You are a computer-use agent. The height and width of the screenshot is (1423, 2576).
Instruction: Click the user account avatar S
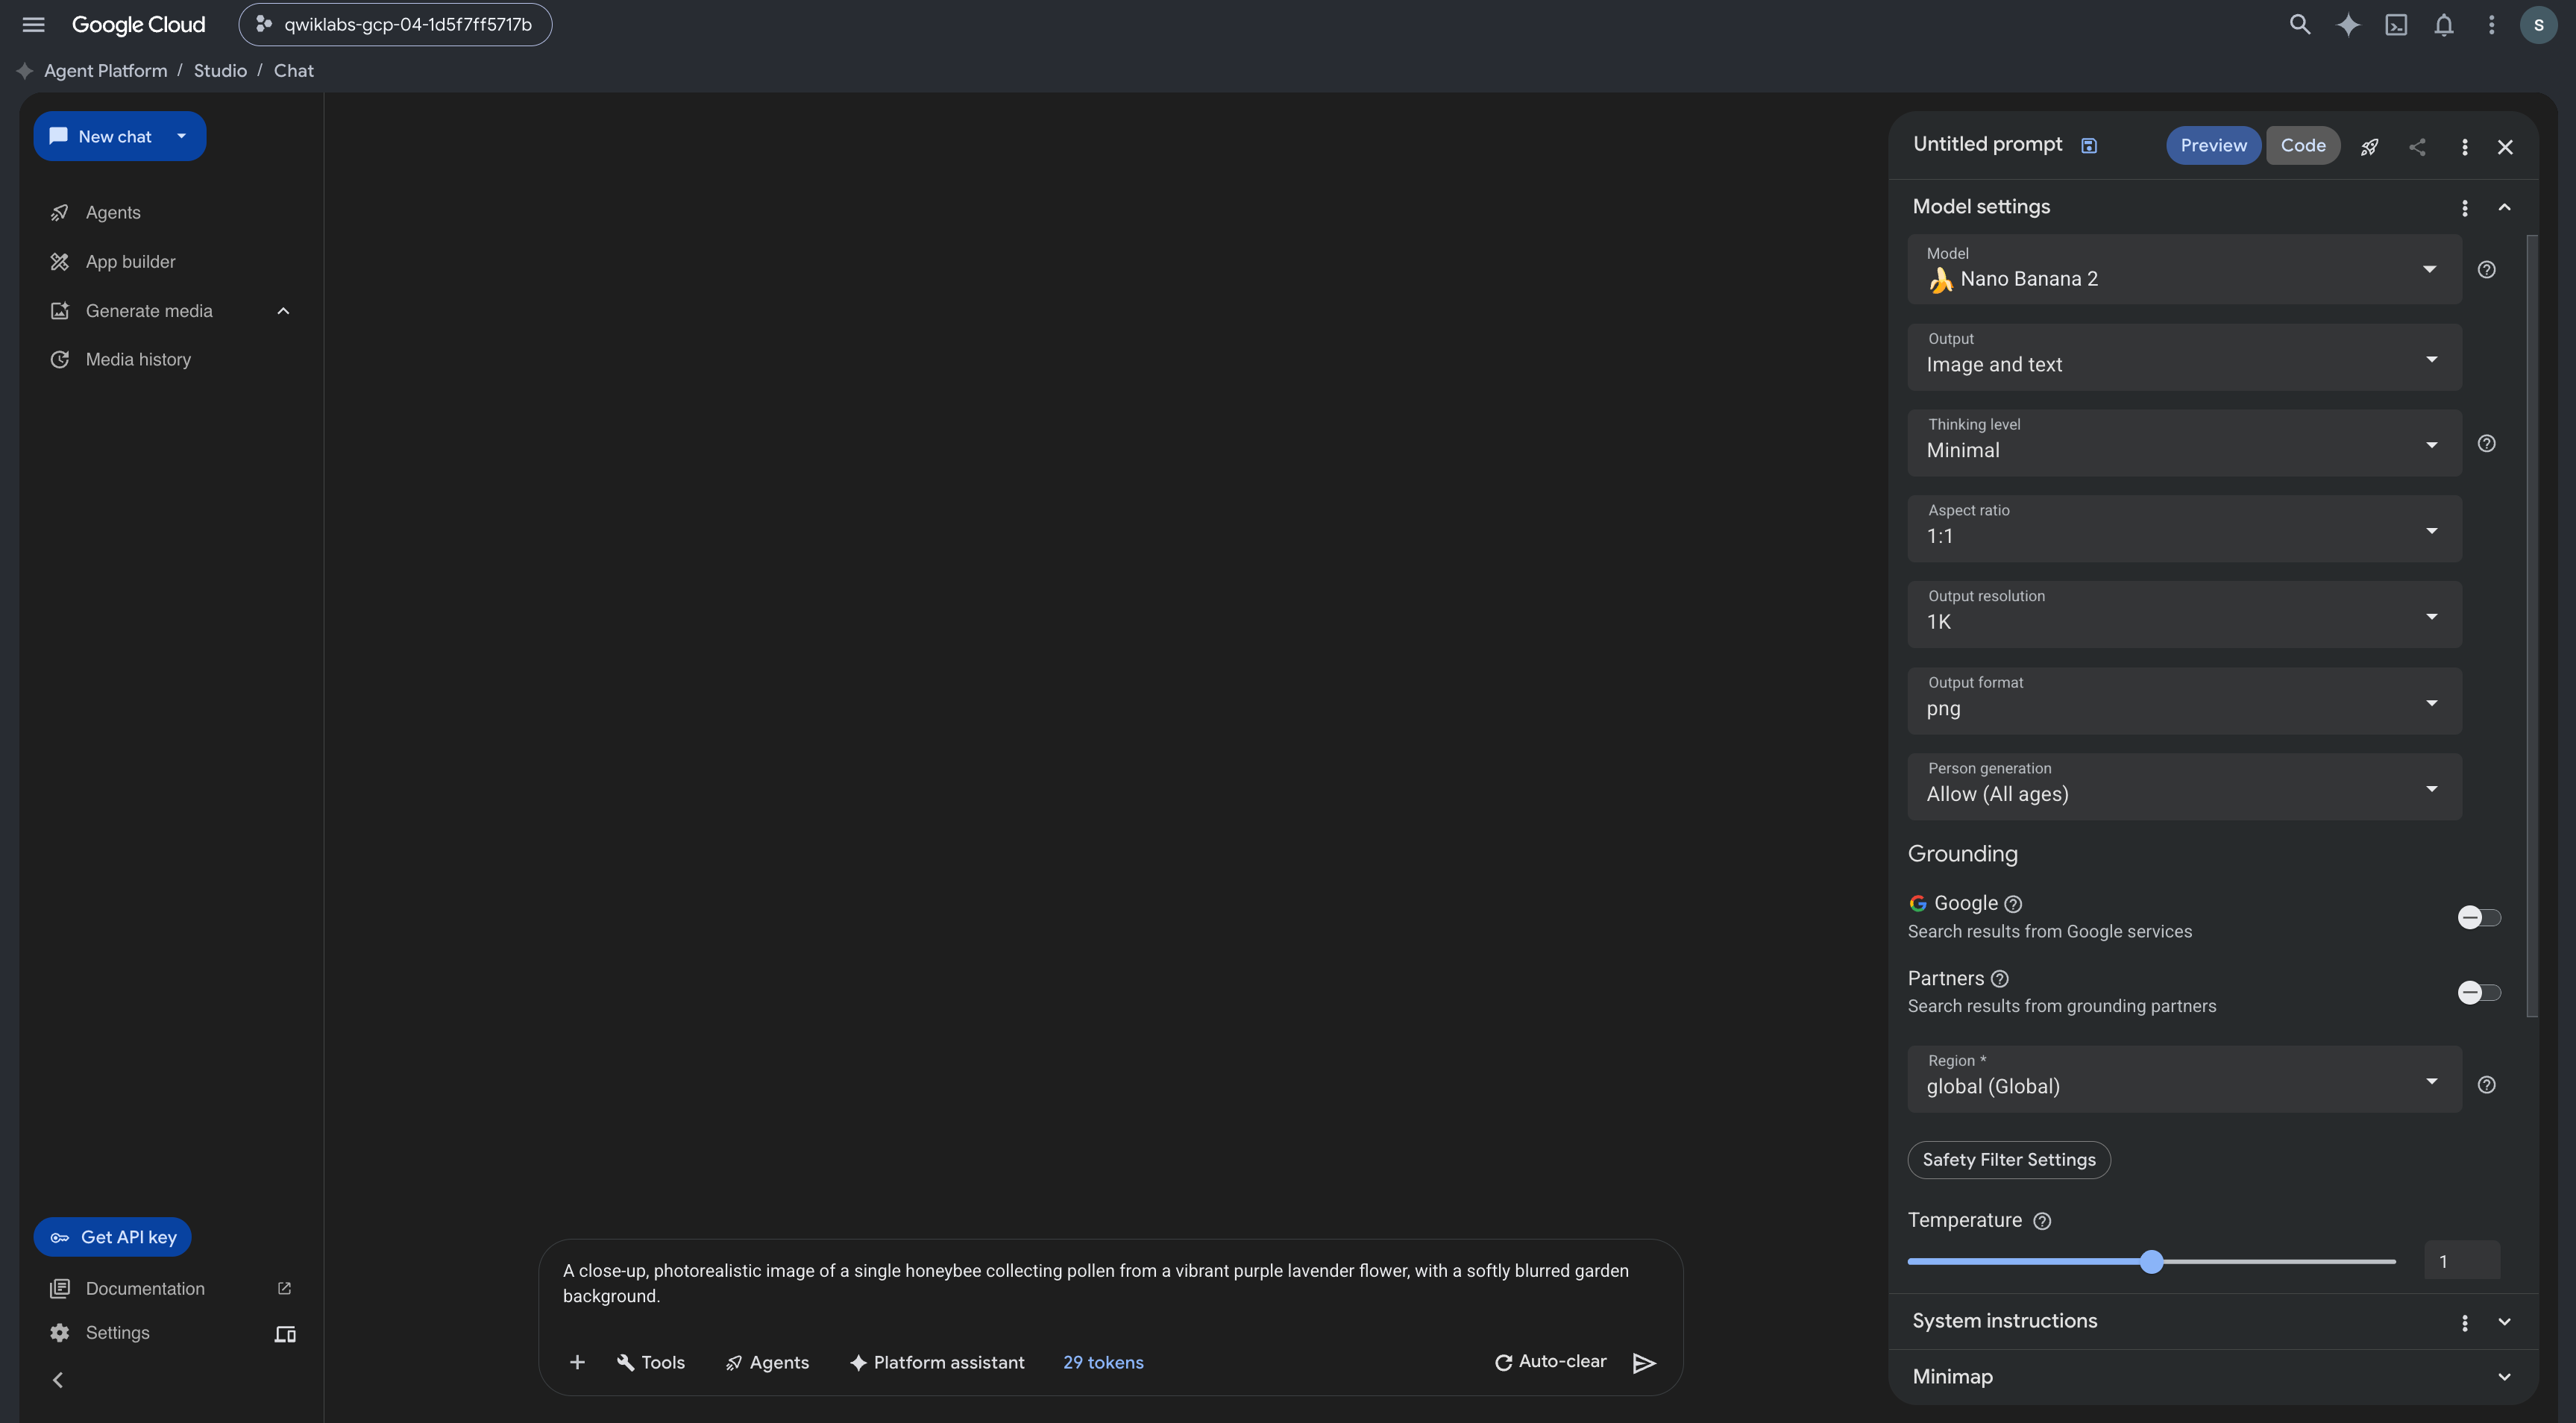tap(2539, 25)
